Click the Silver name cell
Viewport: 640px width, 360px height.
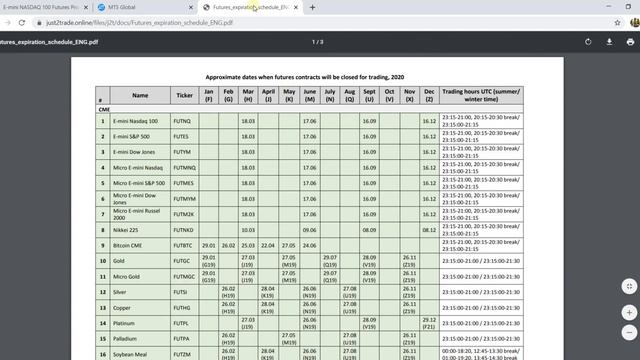(x=140, y=292)
